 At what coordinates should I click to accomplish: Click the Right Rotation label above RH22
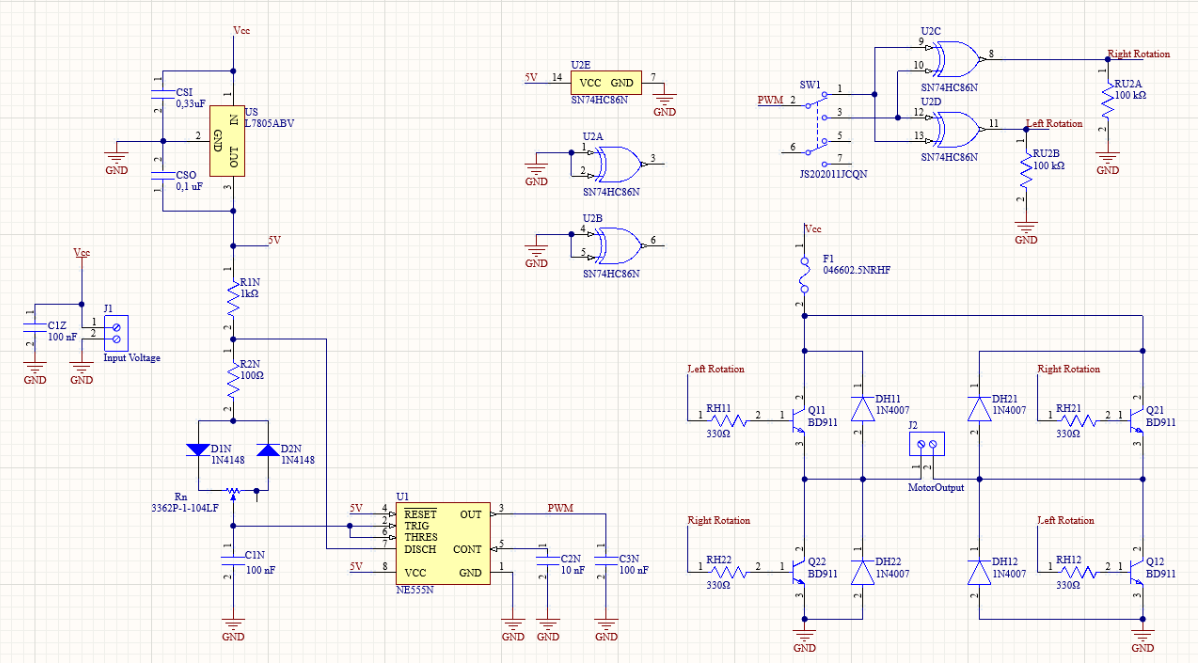(718, 521)
